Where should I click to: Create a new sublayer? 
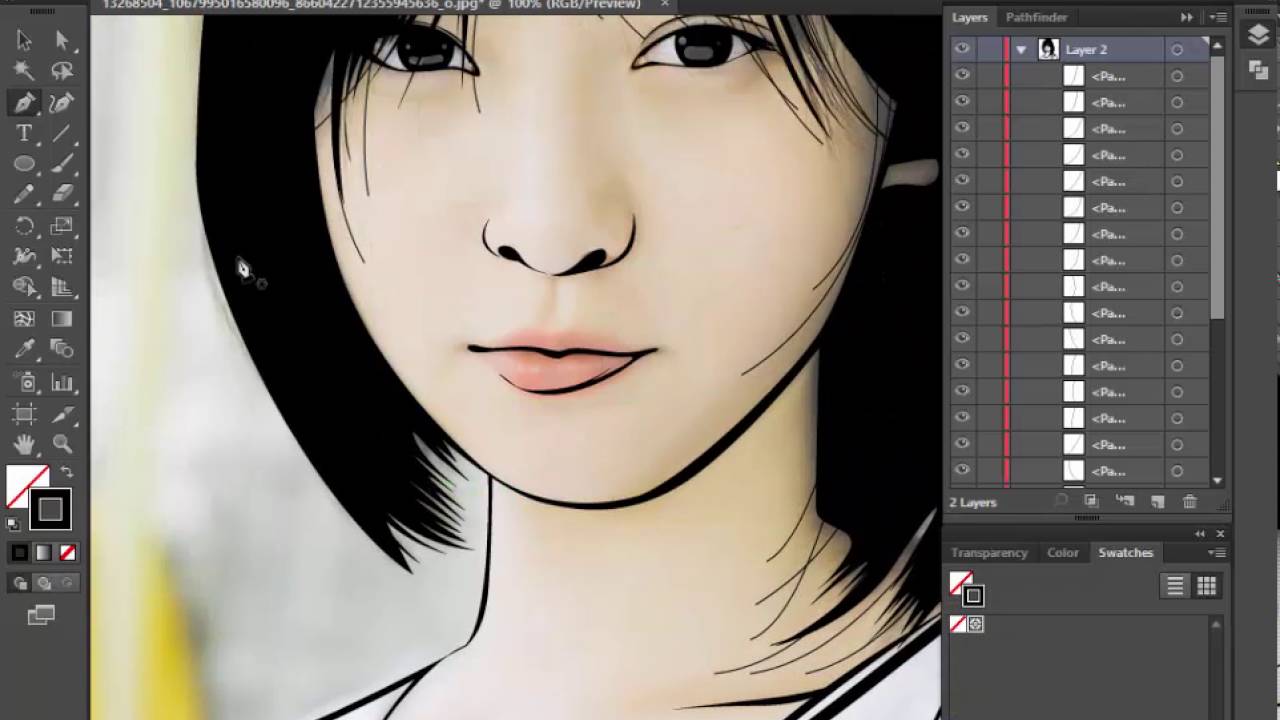pyautogui.click(x=1125, y=501)
